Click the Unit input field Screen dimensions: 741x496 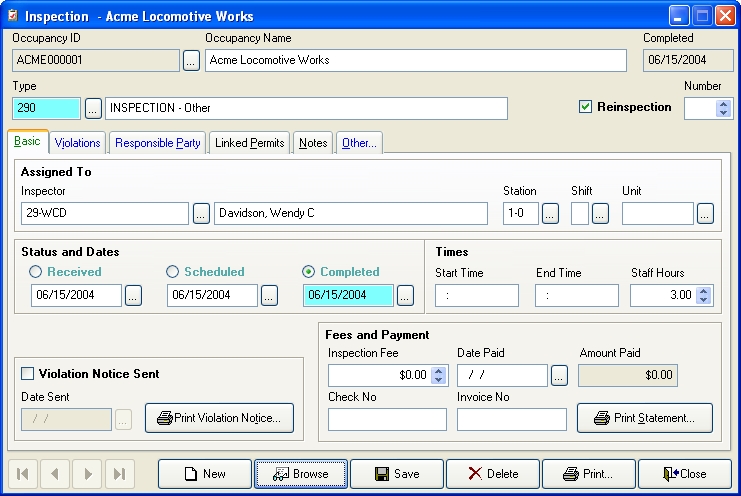click(x=658, y=213)
